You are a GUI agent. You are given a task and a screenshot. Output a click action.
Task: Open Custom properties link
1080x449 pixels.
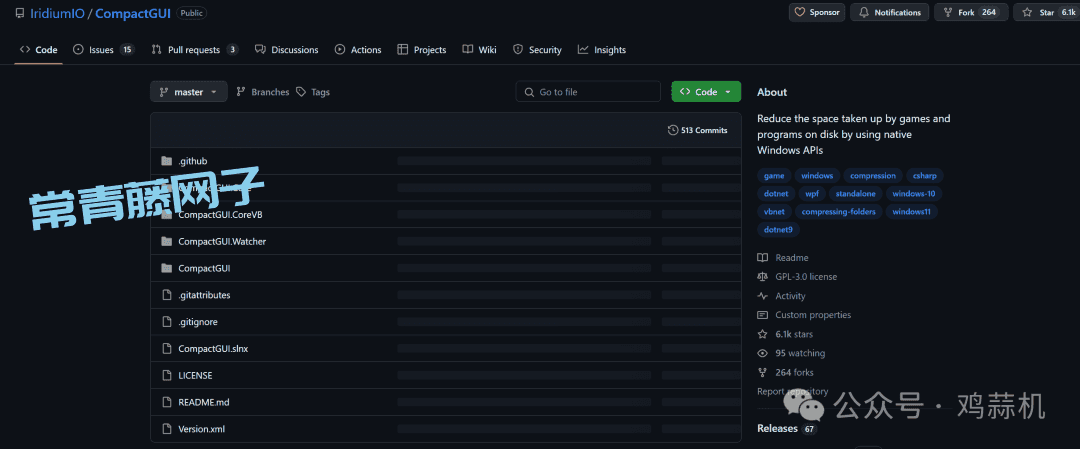pyautogui.click(x=804, y=315)
